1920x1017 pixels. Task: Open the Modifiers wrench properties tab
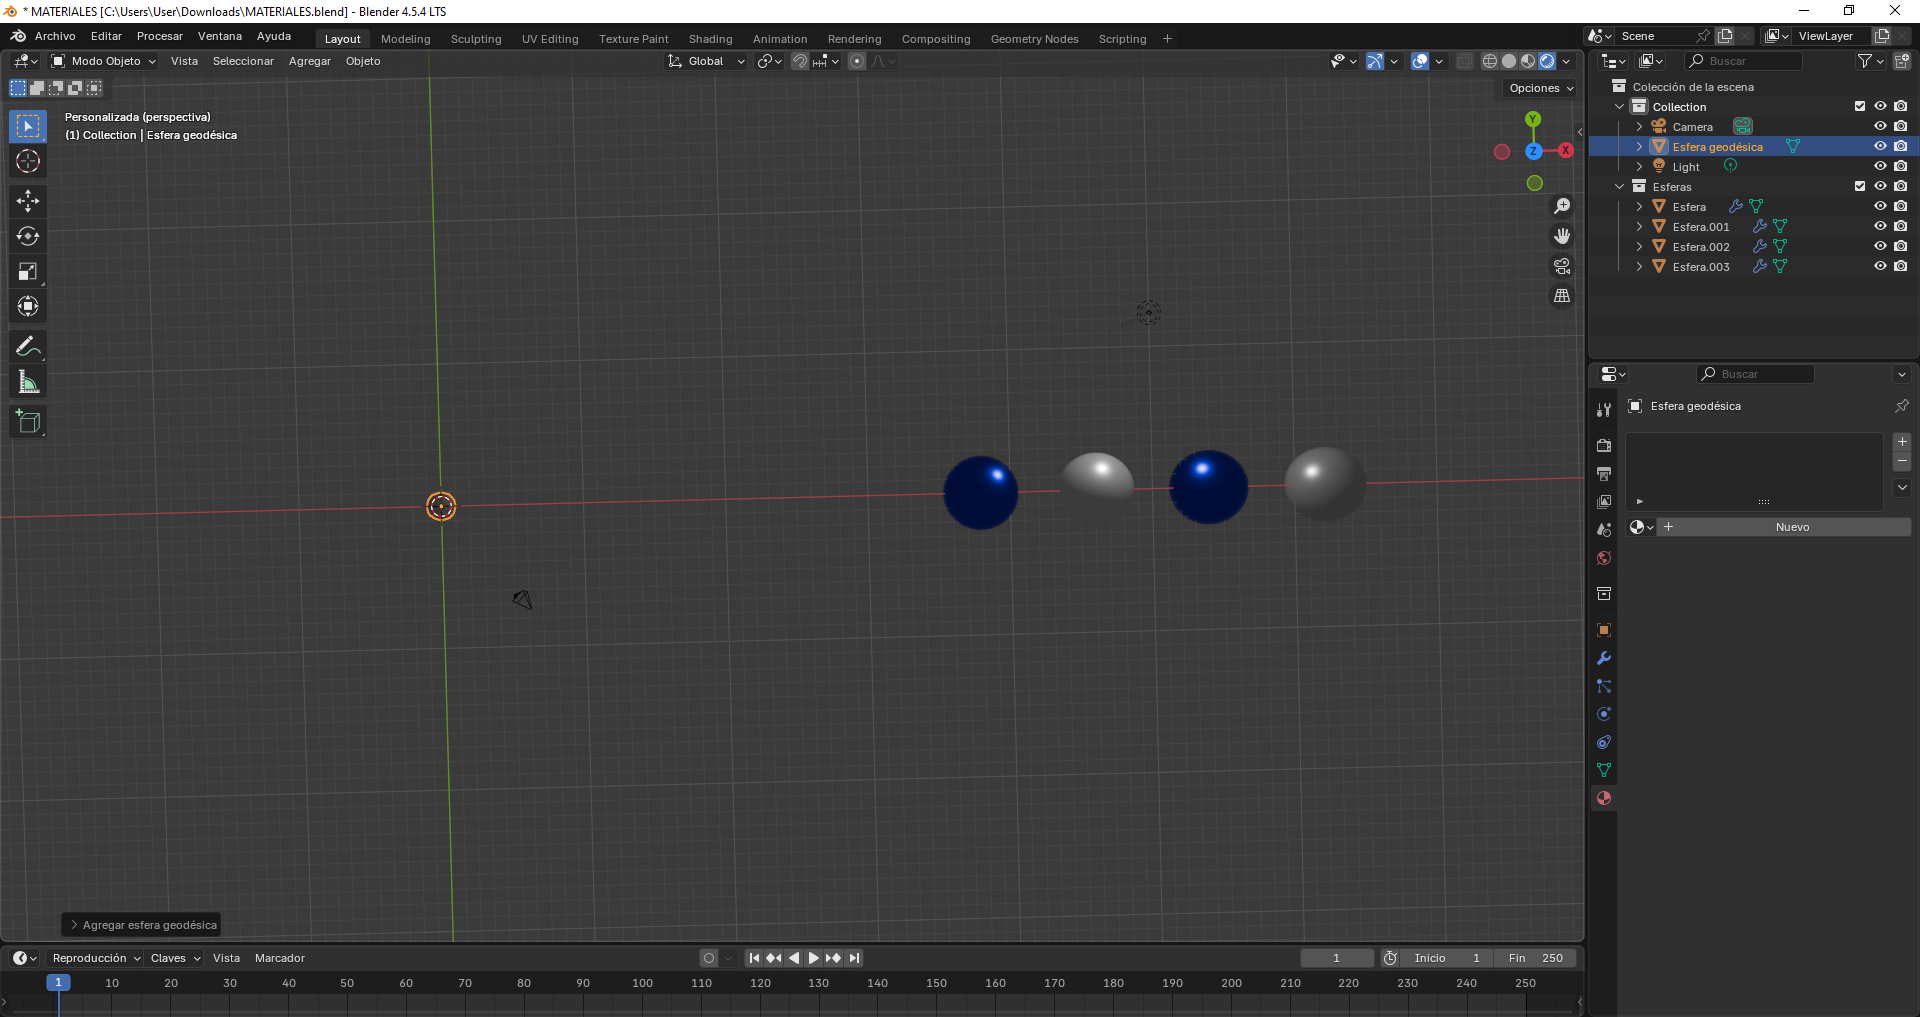(1604, 658)
